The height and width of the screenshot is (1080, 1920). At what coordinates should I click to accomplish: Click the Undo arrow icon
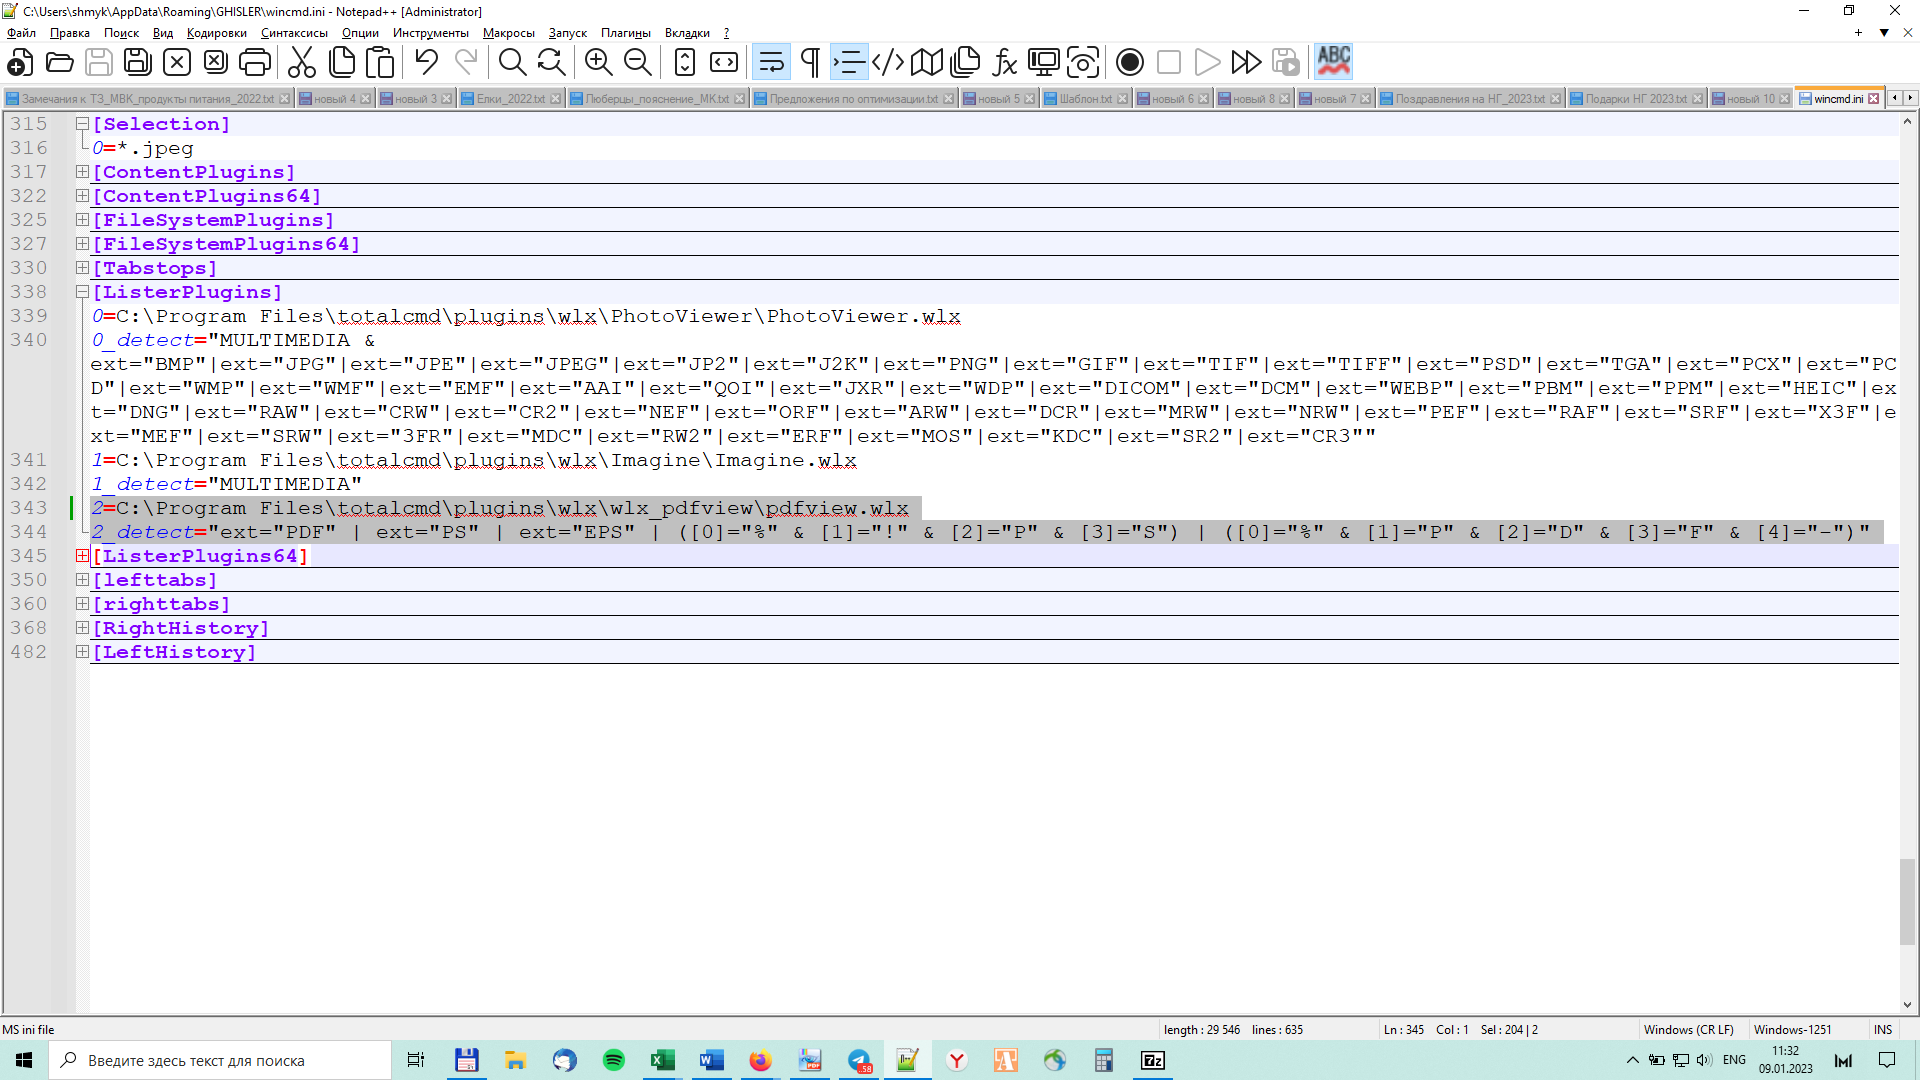427,62
